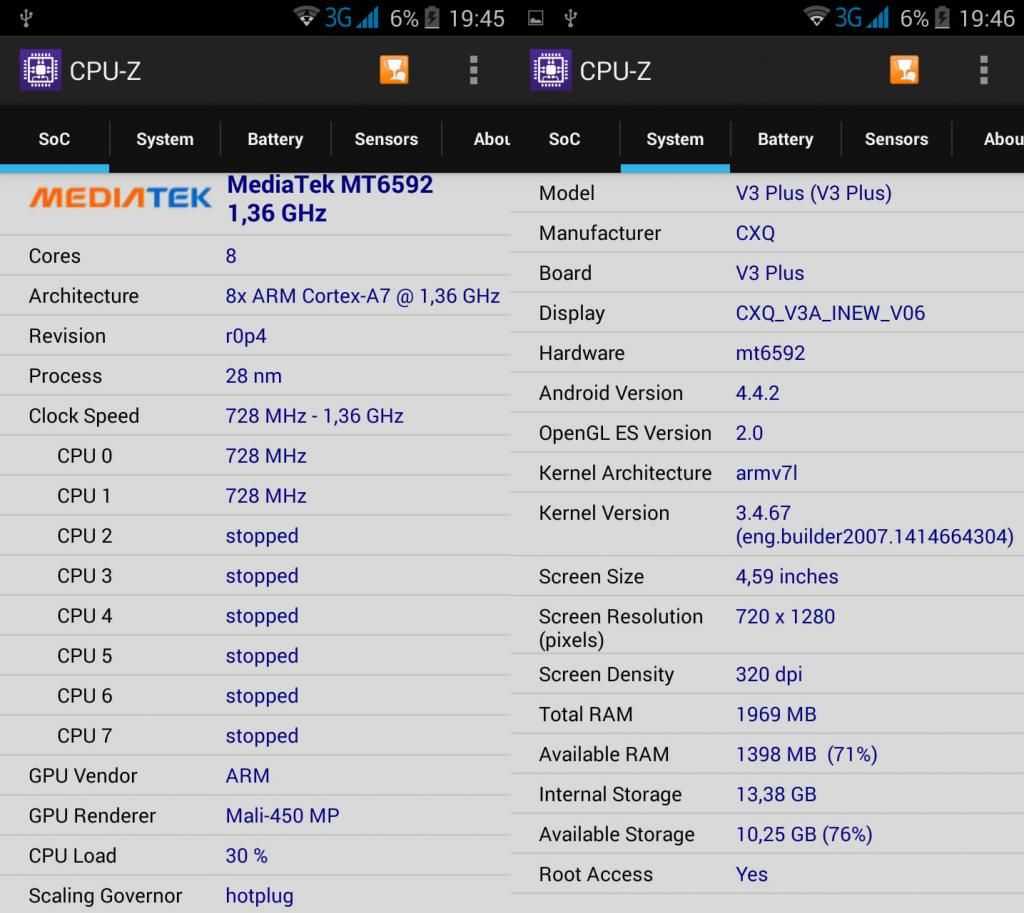Tap the orange trophy icon on the right screen
The height and width of the screenshot is (913, 1024).
click(x=904, y=70)
